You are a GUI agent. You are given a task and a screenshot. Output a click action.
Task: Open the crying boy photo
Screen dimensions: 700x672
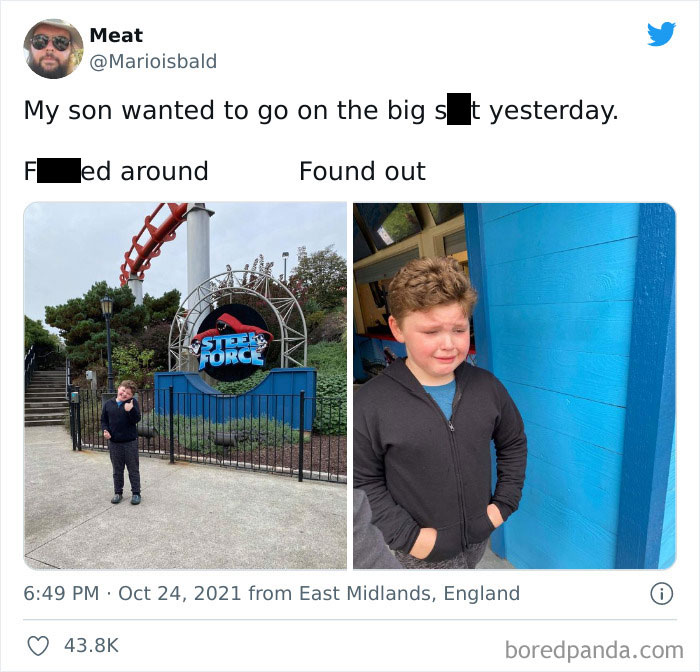[515, 386]
